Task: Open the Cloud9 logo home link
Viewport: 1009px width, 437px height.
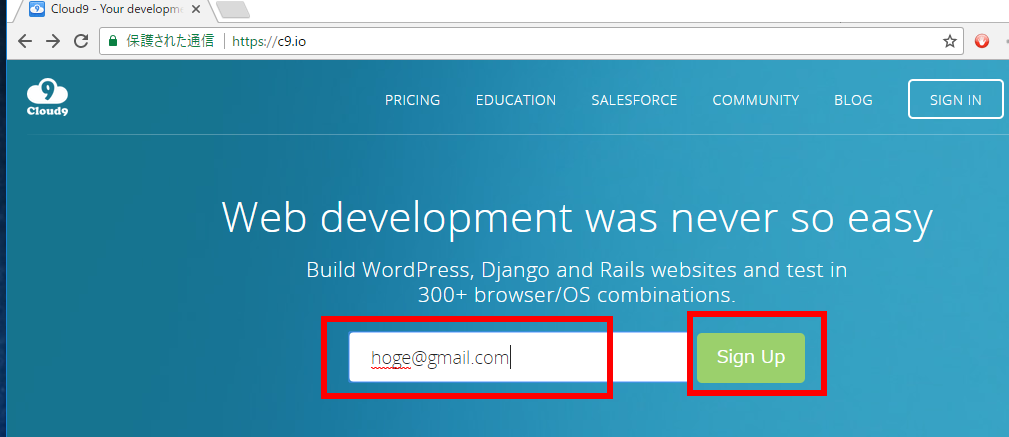Action: click(x=48, y=98)
